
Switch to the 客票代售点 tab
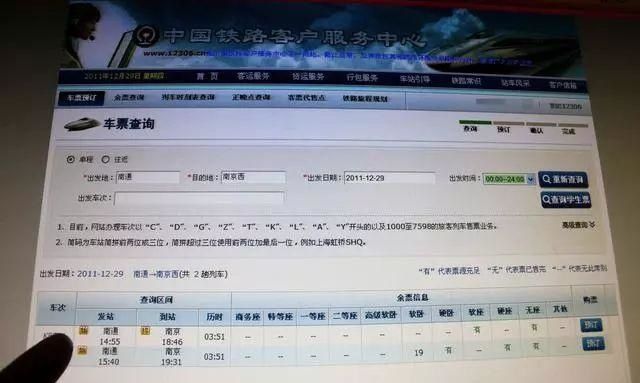click(x=307, y=98)
